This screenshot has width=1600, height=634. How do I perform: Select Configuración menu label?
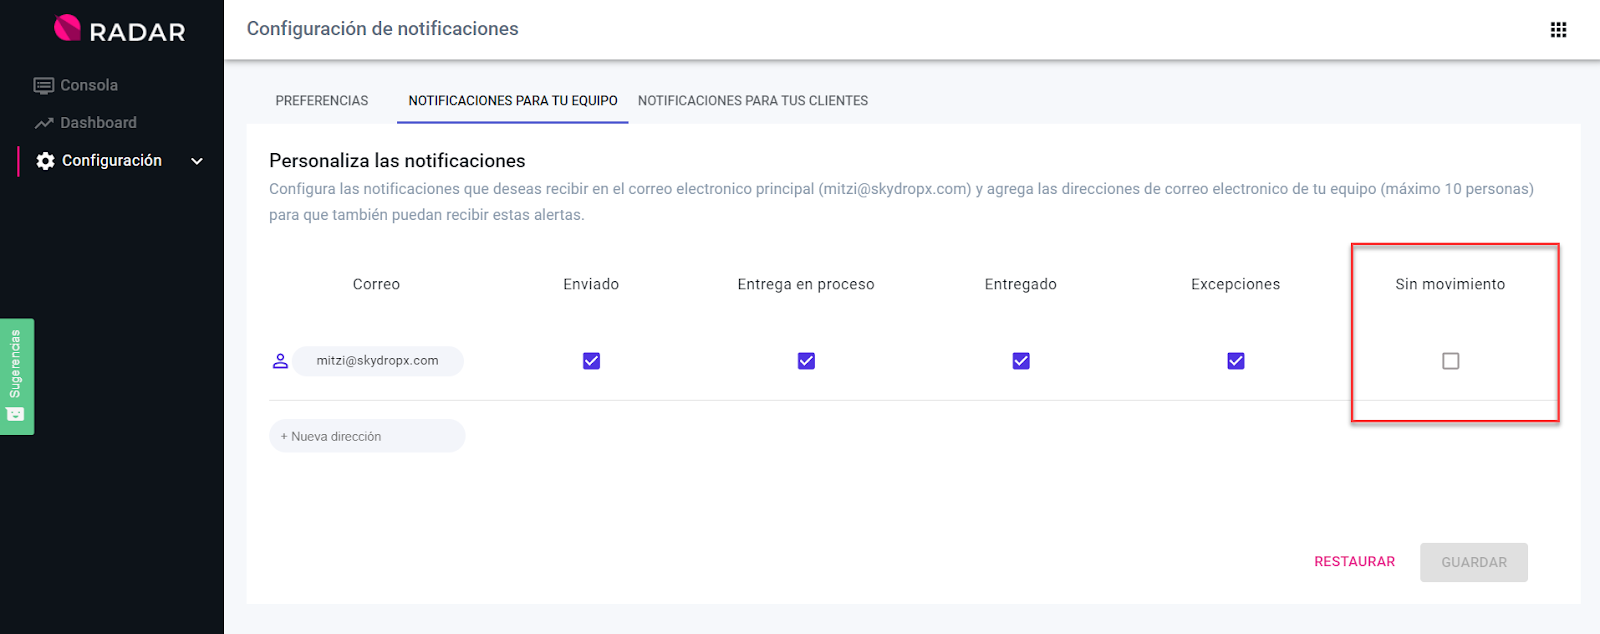[112, 161]
